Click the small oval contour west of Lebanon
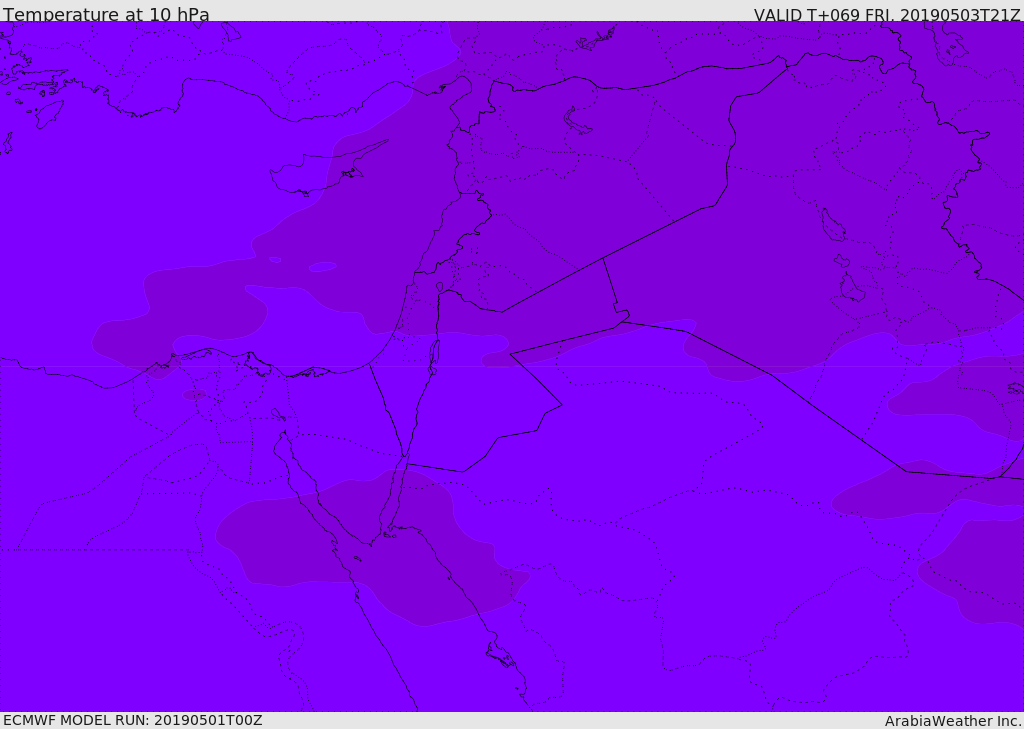This screenshot has height=729, width=1024. pos(322,267)
